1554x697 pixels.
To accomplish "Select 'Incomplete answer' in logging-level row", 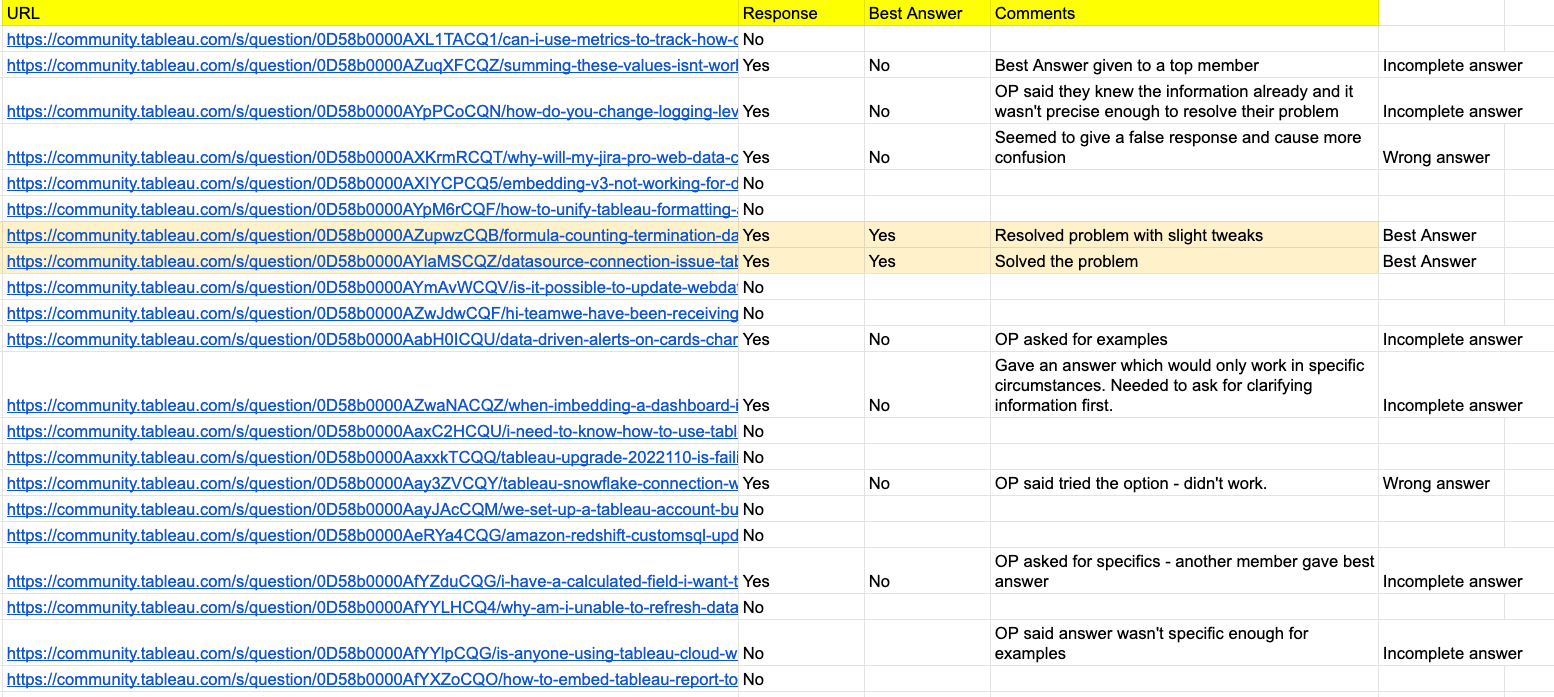I will [1452, 112].
